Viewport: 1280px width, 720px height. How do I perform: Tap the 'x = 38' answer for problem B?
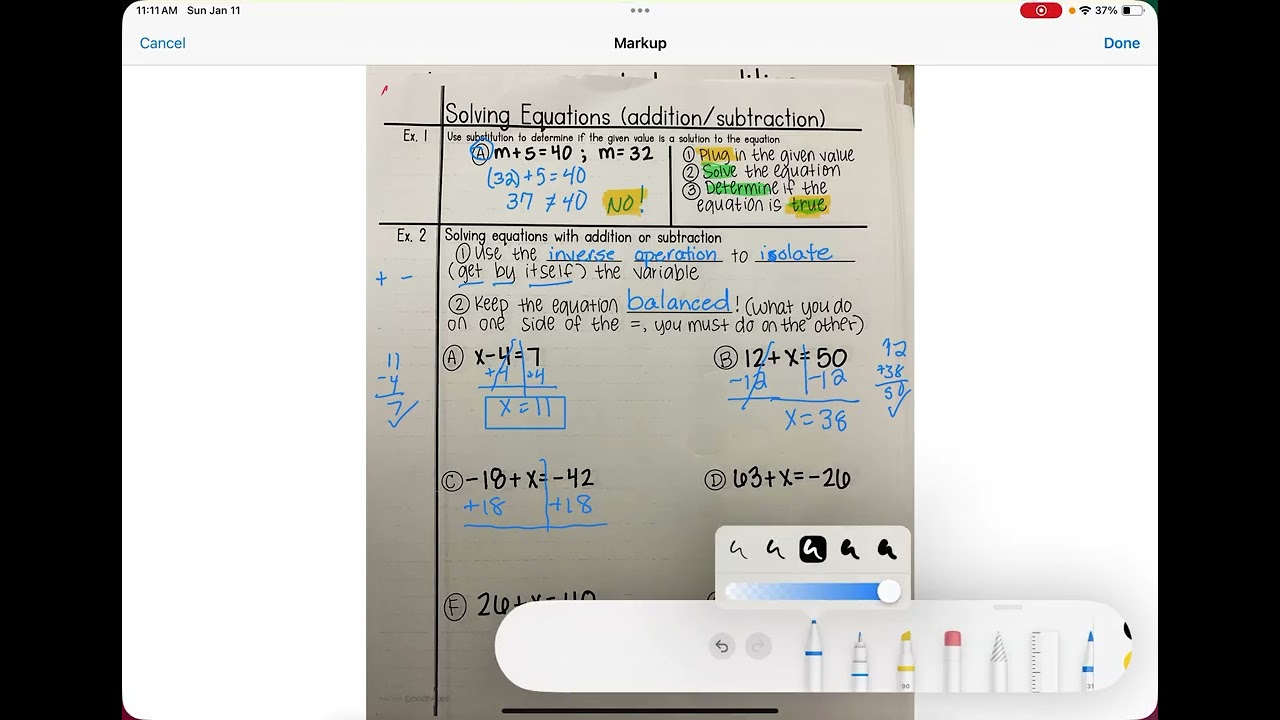pos(816,420)
